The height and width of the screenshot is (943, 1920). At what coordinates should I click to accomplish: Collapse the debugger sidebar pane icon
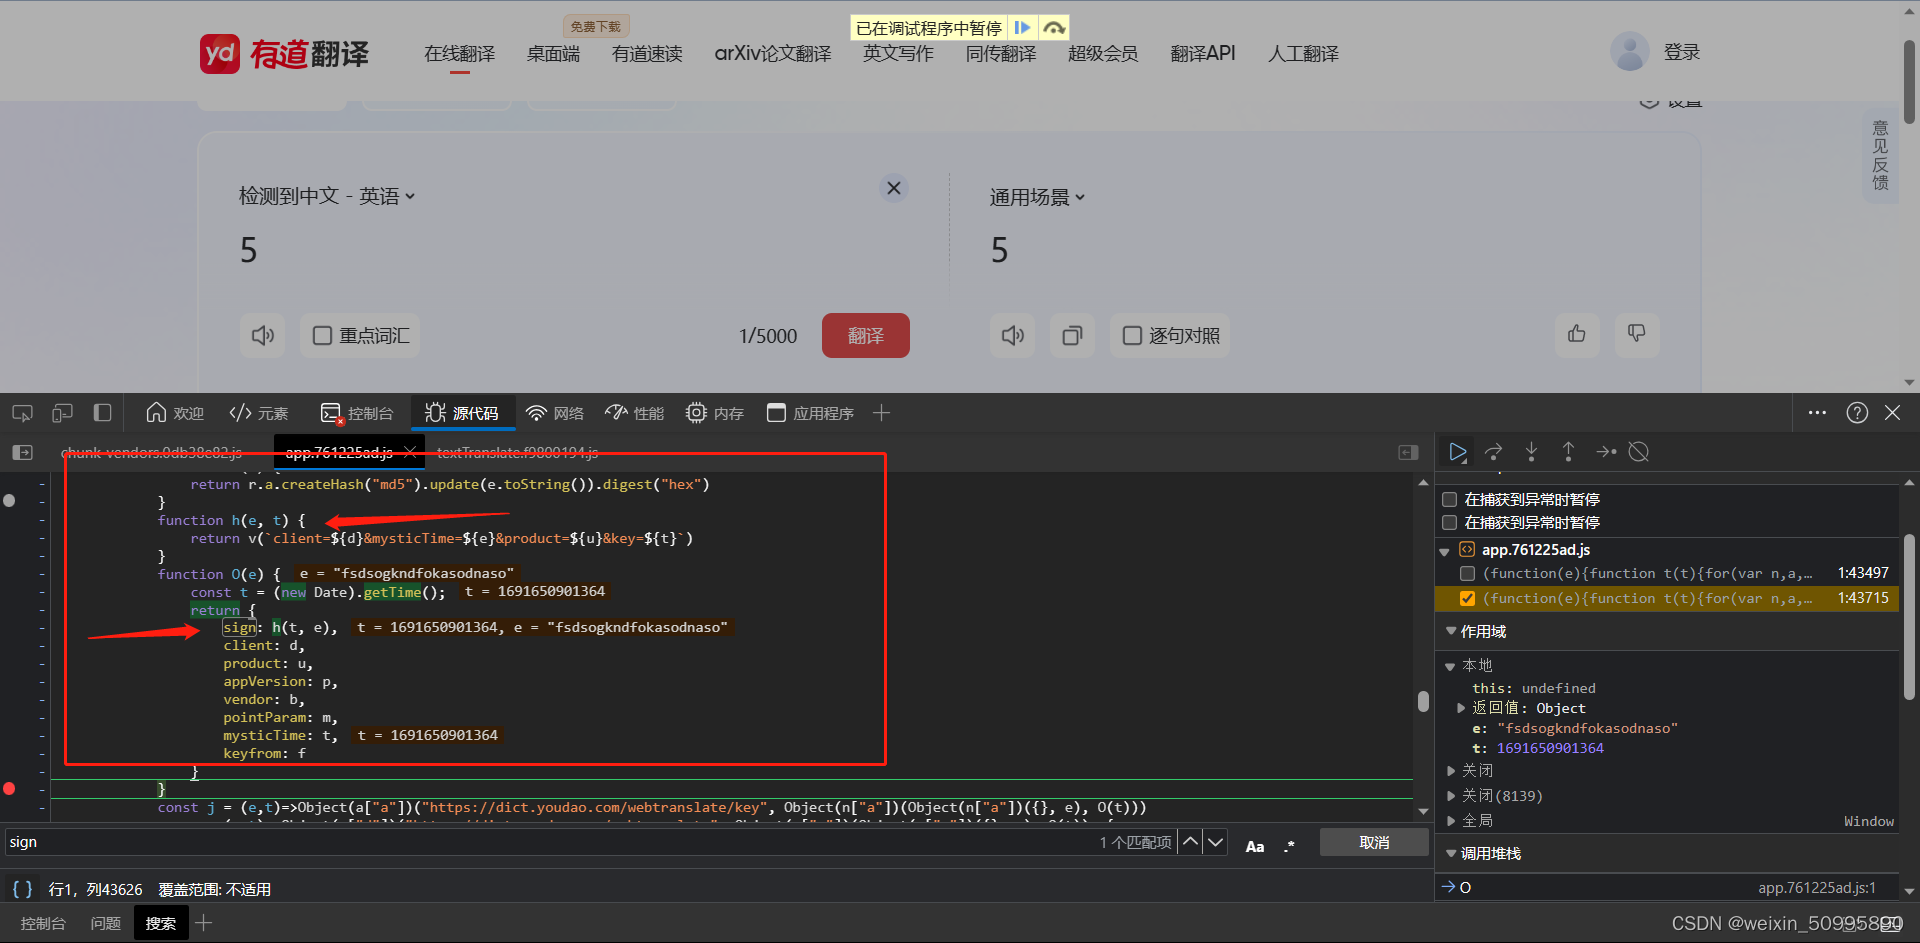point(1408,453)
